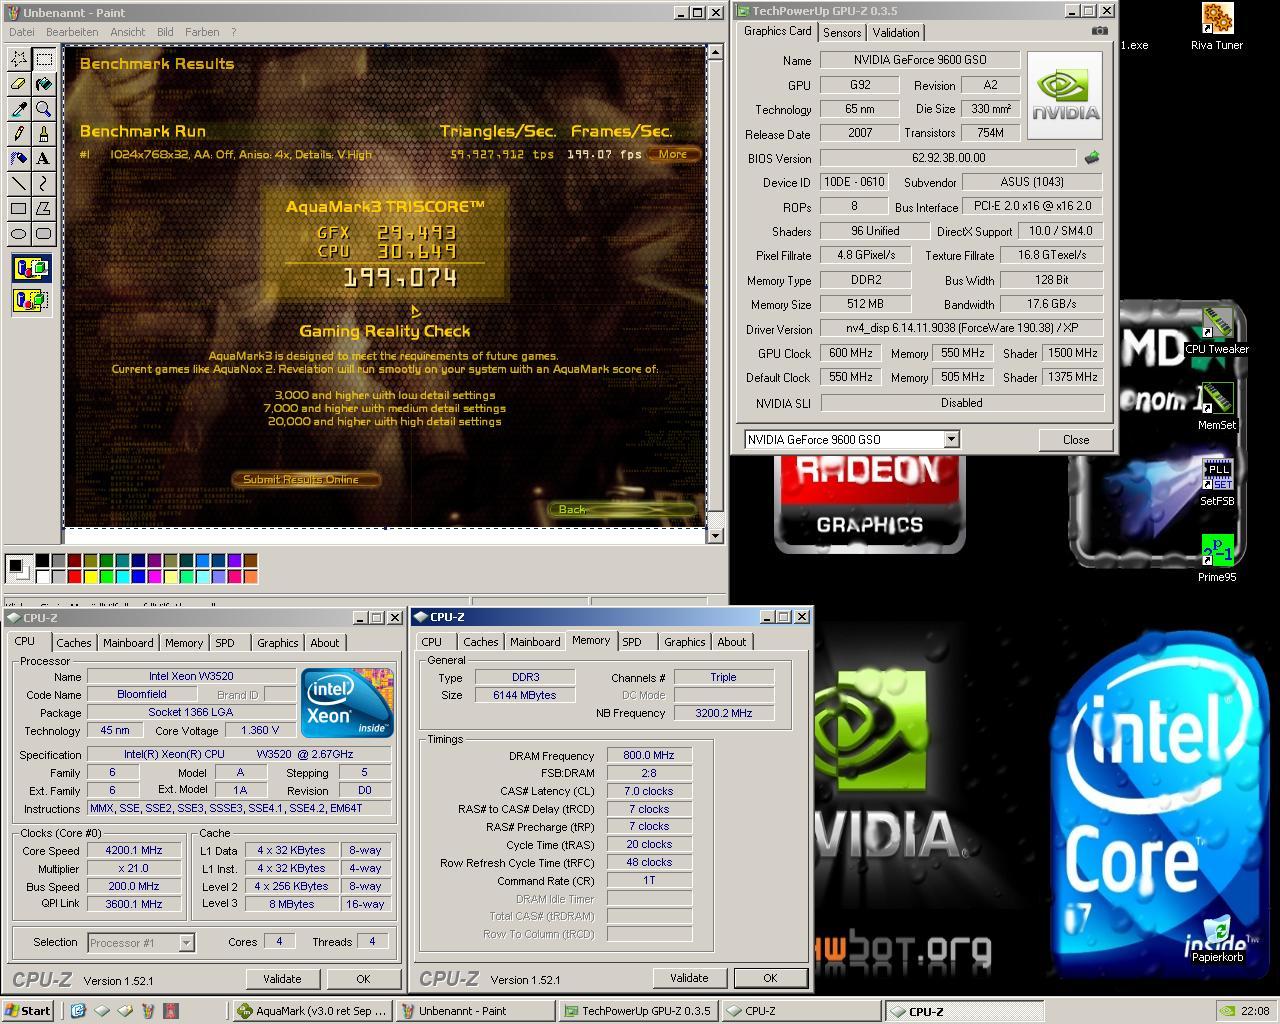Select the rectangular Select tool in Paint
Viewport: 1280px width, 1024px height.
point(44,59)
